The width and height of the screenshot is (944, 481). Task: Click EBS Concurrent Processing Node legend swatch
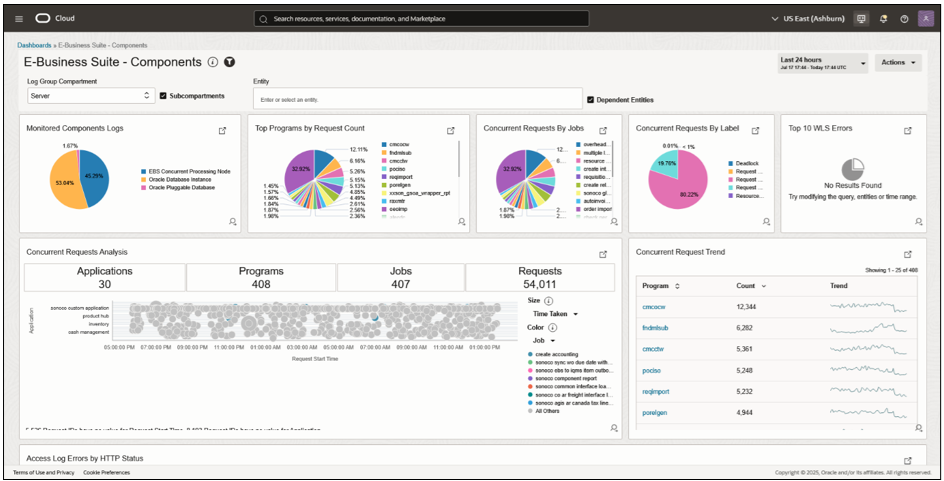click(x=141, y=172)
